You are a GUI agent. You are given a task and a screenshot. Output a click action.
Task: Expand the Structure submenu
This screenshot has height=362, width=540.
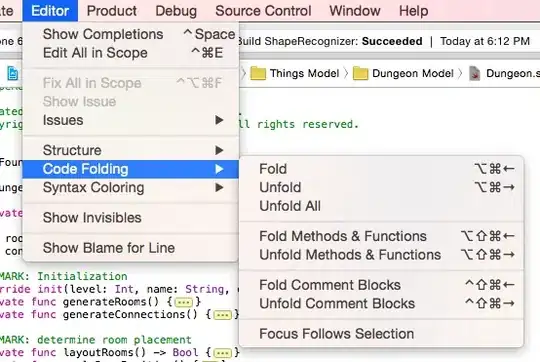pos(131,150)
